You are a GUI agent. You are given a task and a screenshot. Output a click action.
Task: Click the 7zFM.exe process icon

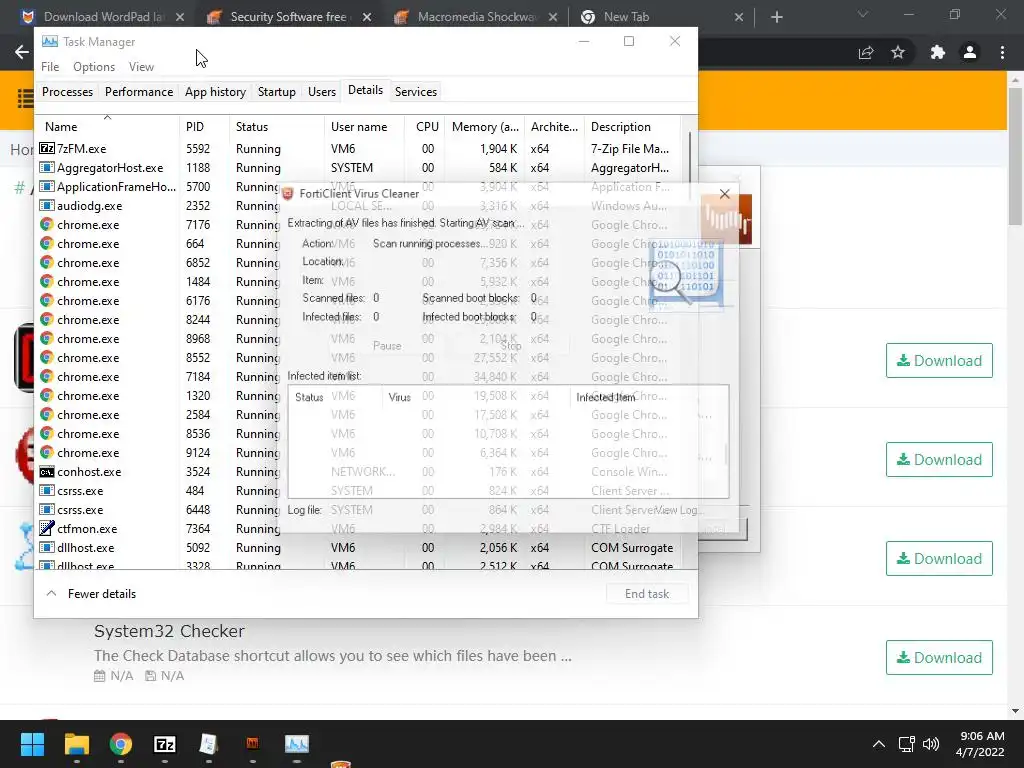[x=46, y=148]
